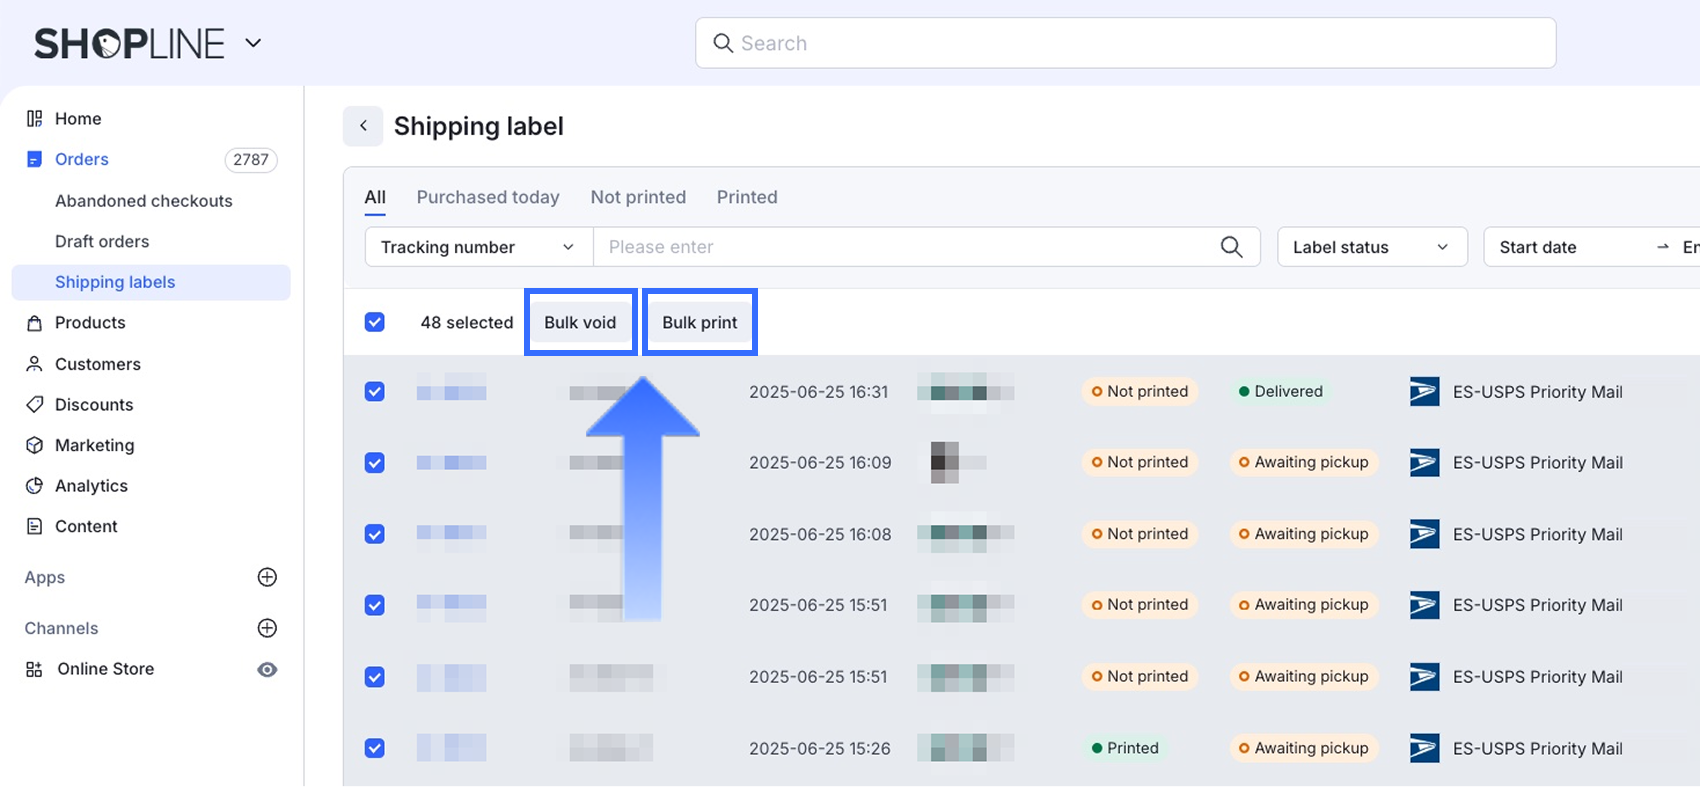
Task: View Online Store using the eye icon
Action: pyautogui.click(x=267, y=669)
